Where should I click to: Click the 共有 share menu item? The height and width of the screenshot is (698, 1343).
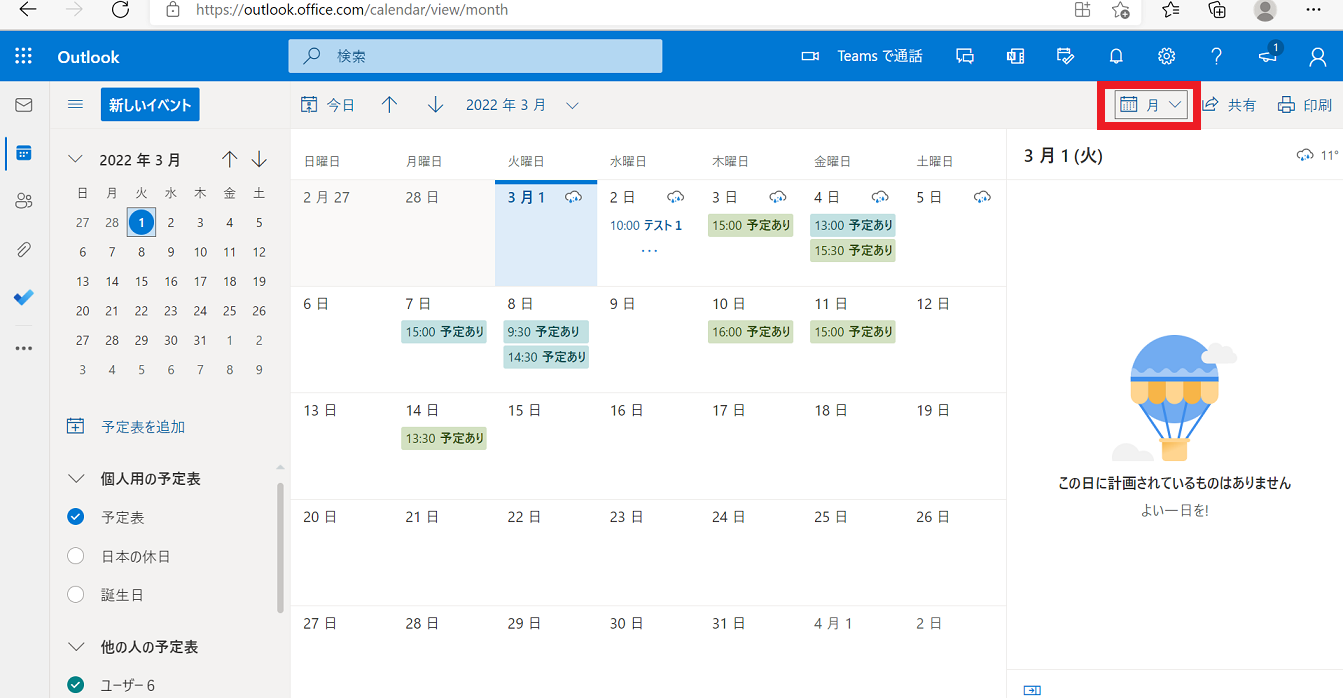1229,105
